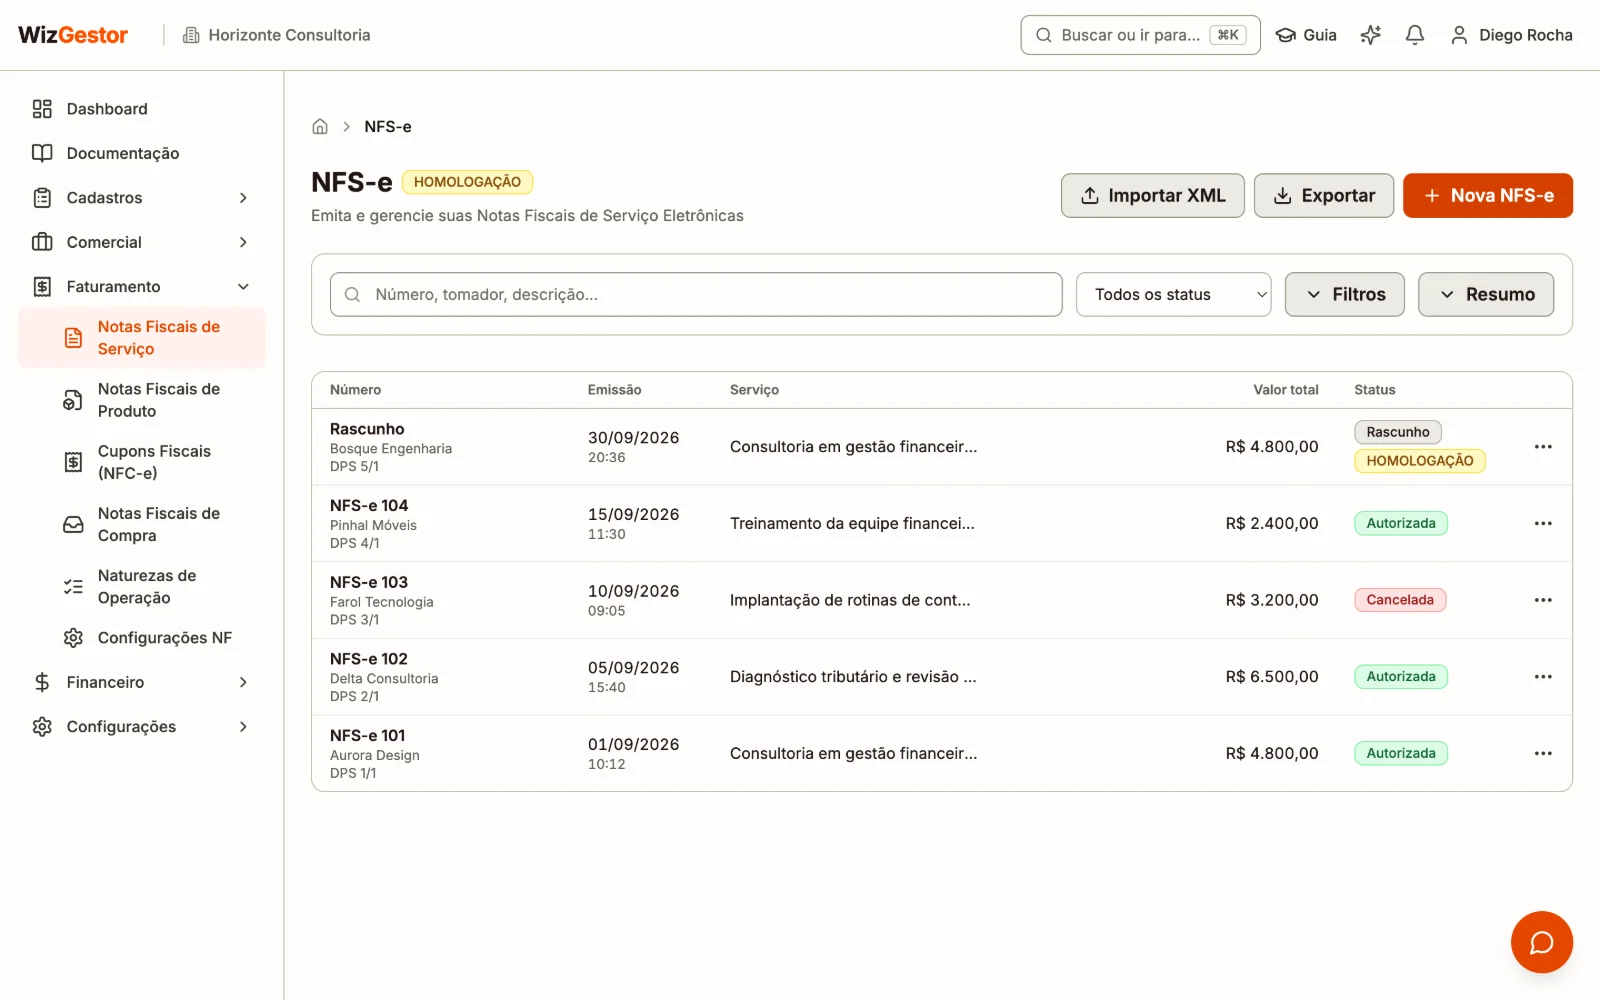Viewport: 1600px width, 1000px height.
Task: Click the WizGestor logo
Action: point(73,35)
